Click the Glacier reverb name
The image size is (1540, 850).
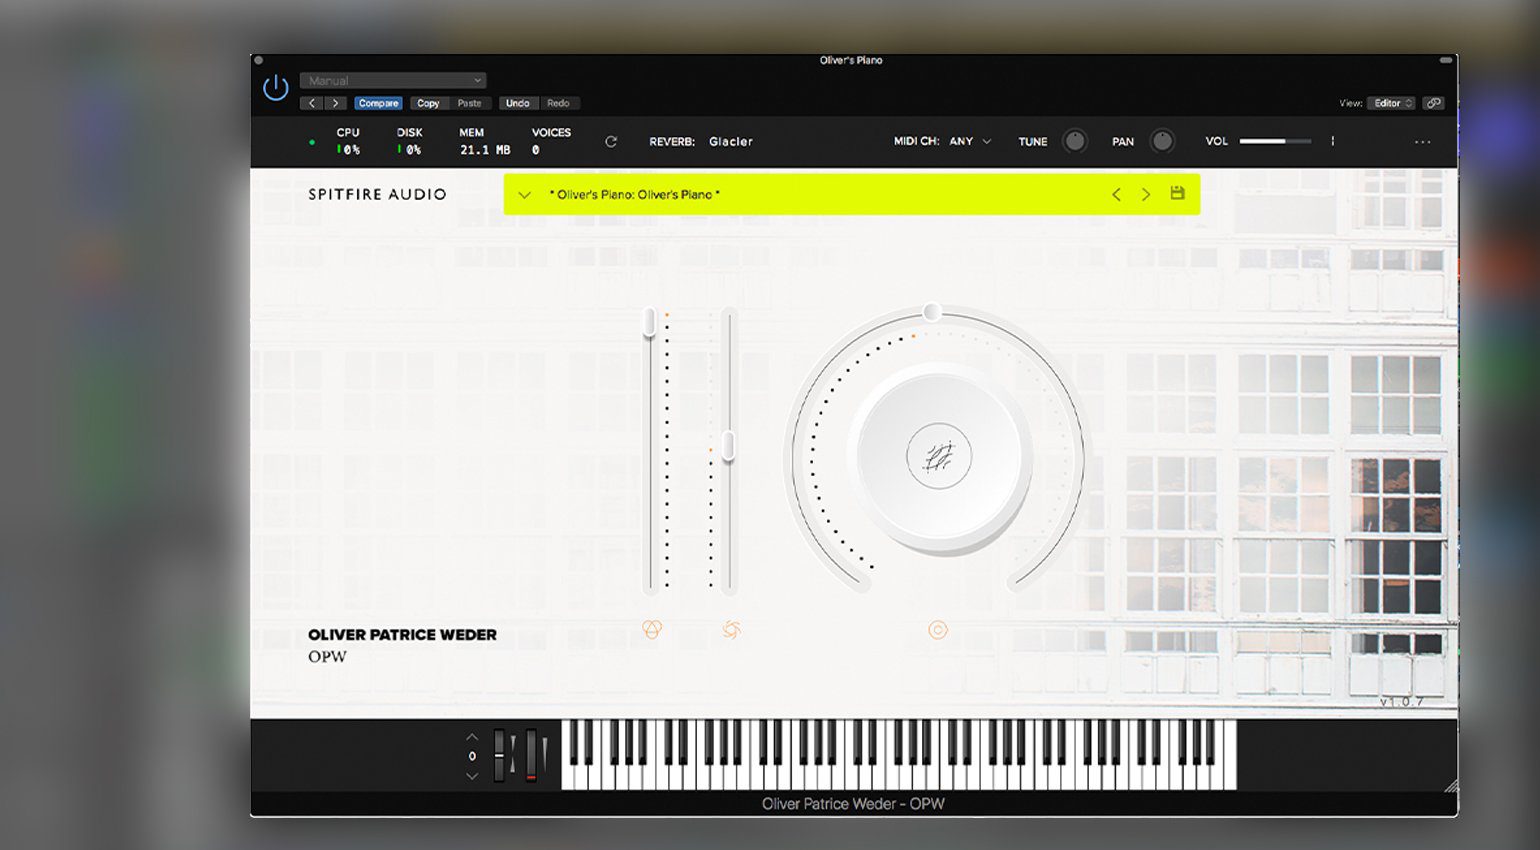point(730,142)
